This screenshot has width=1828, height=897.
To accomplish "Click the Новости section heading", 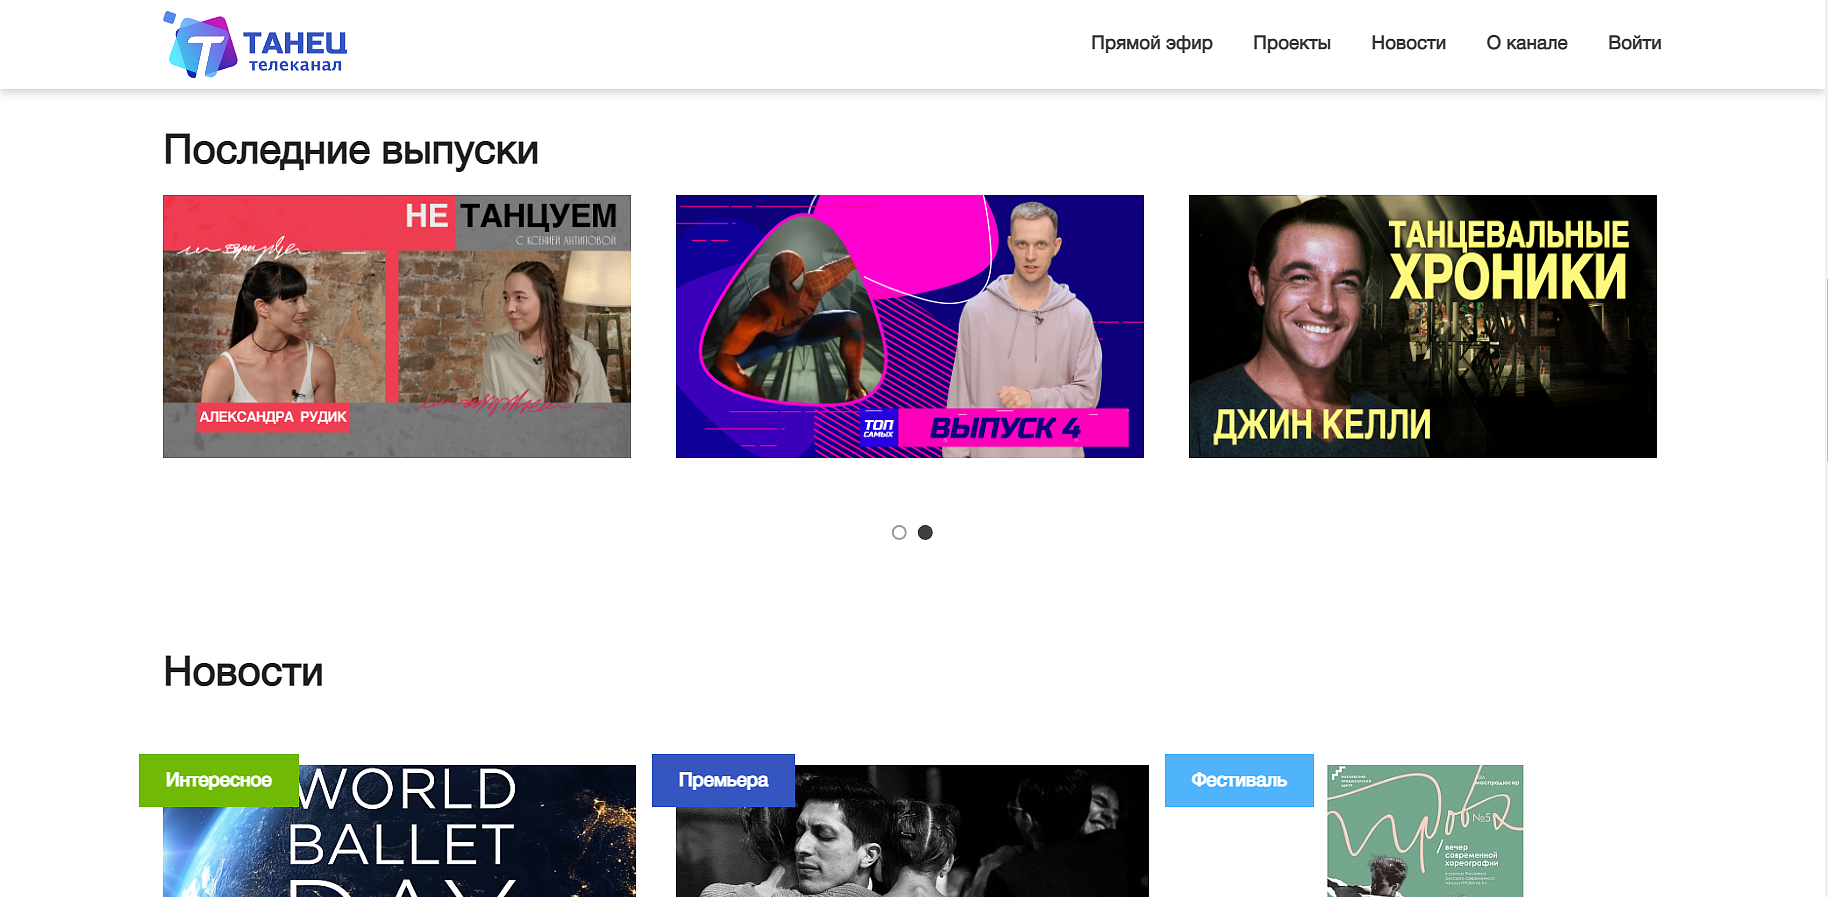I will pyautogui.click(x=243, y=671).
